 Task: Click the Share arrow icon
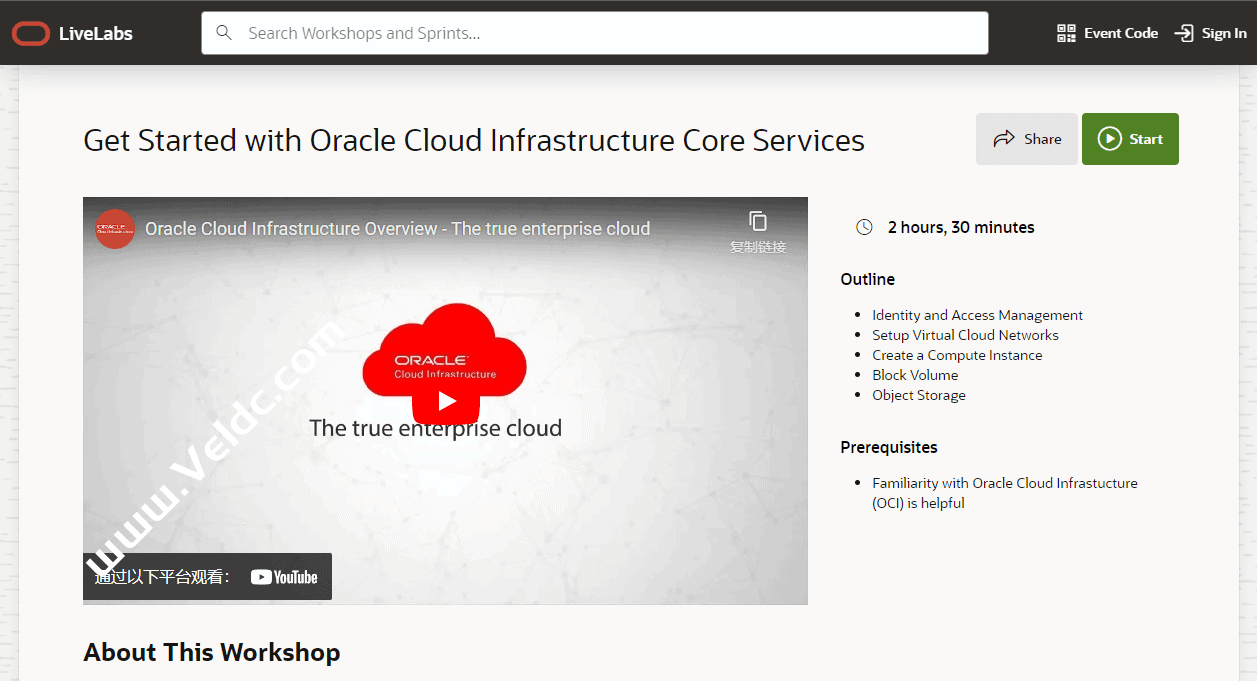pos(1003,139)
